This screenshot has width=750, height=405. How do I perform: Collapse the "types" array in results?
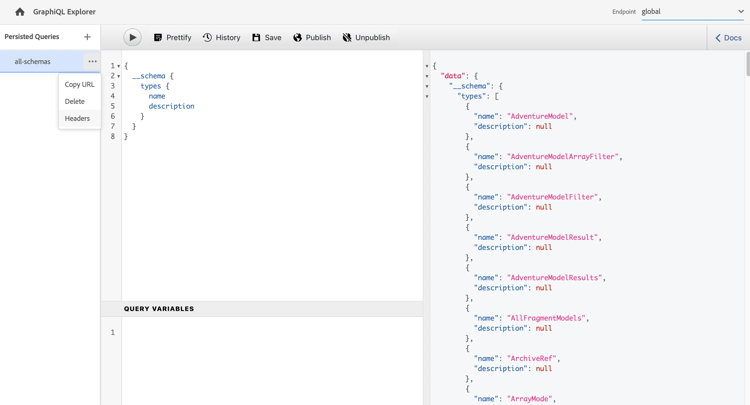coord(427,96)
